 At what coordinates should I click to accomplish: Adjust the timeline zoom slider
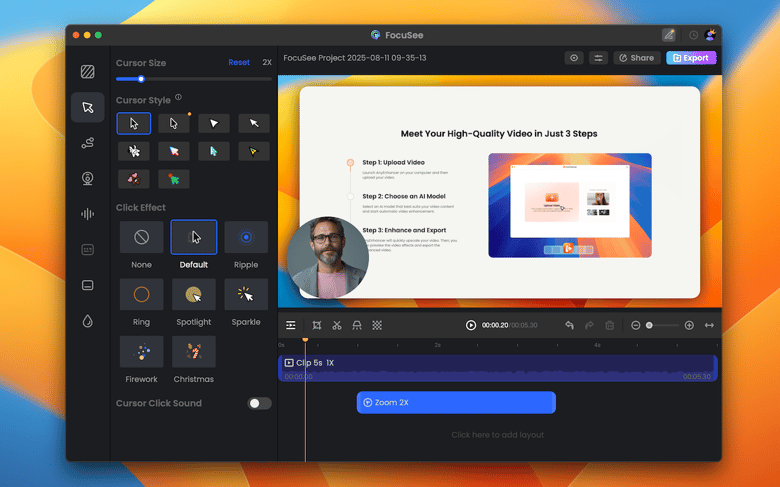[x=649, y=325]
